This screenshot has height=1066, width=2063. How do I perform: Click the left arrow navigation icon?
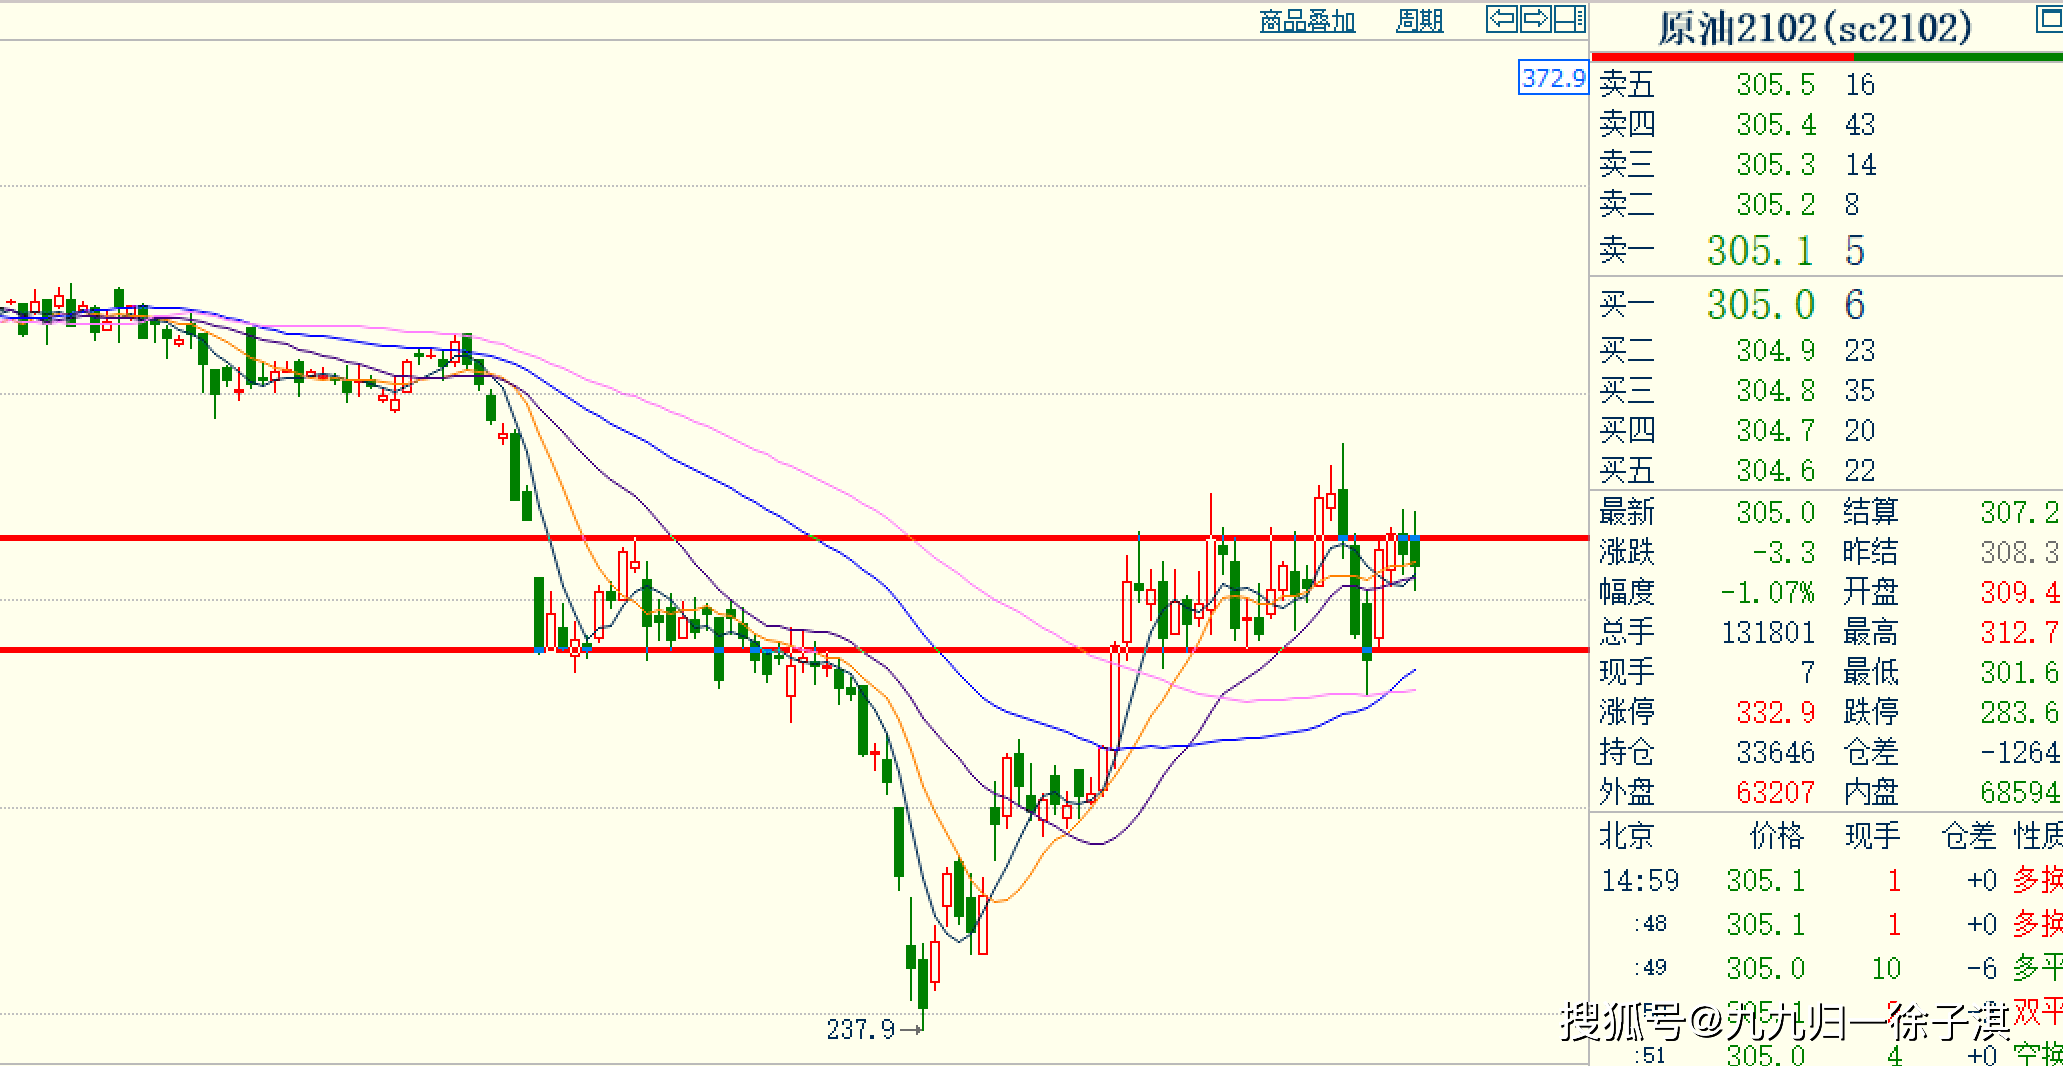1501,19
